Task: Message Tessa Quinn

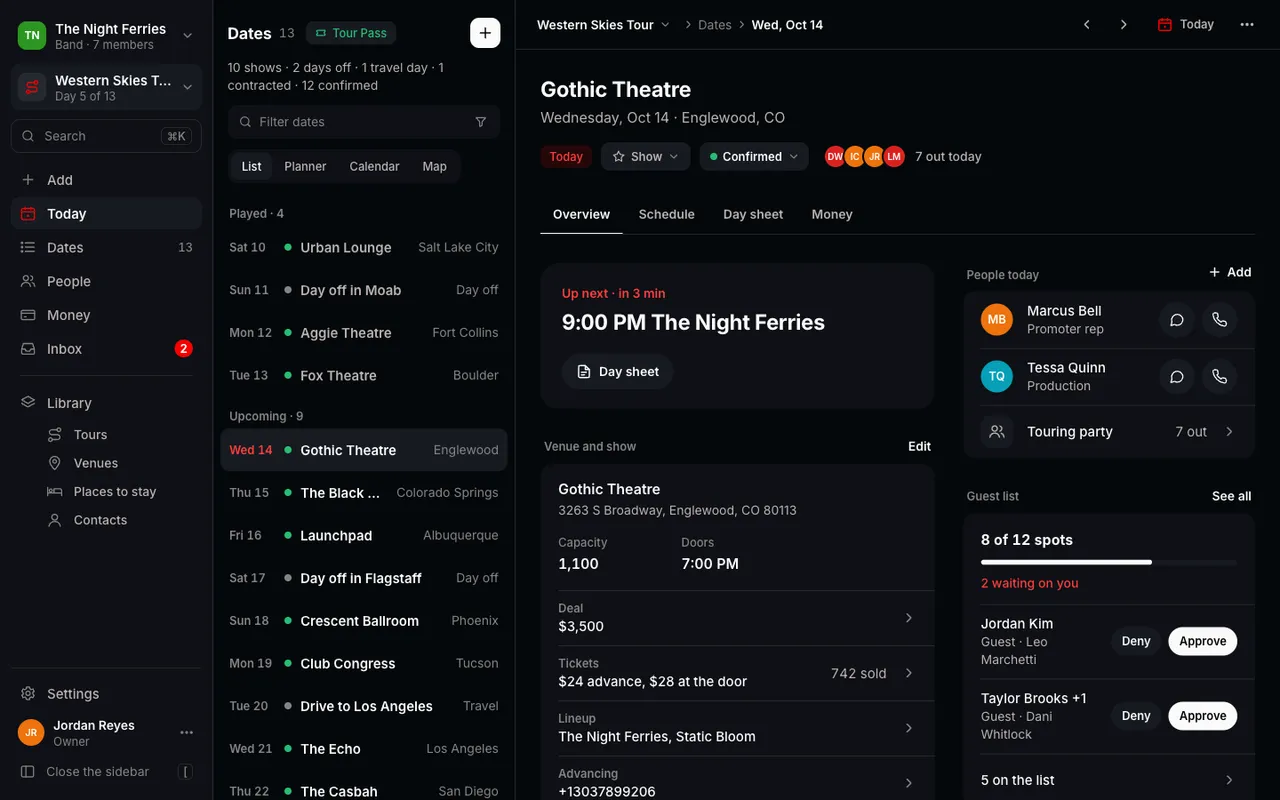Action: point(1177,377)
